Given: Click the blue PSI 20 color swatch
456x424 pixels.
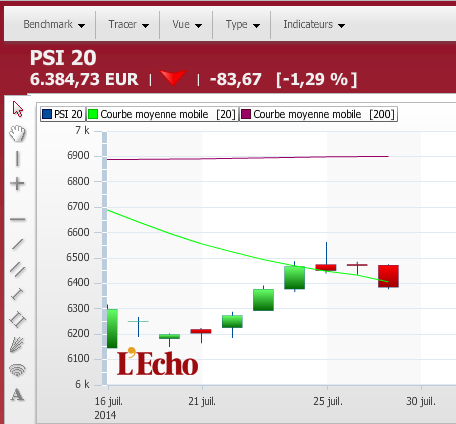Looking at the screenshot, I should [47, 114].
